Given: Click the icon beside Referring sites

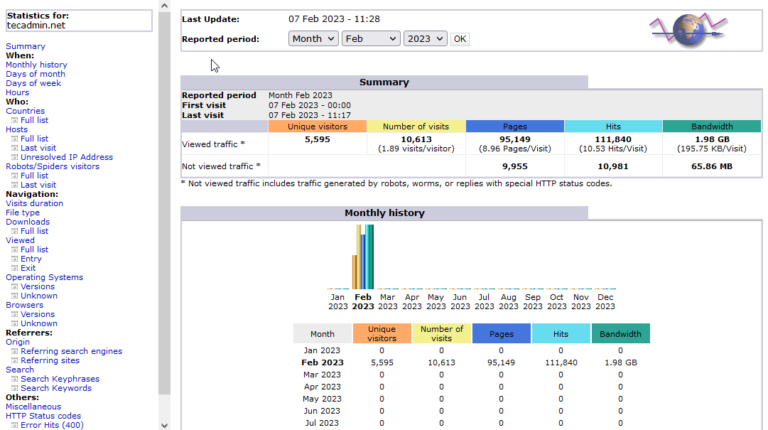Looking at the screenshot, I should (15, 360).
